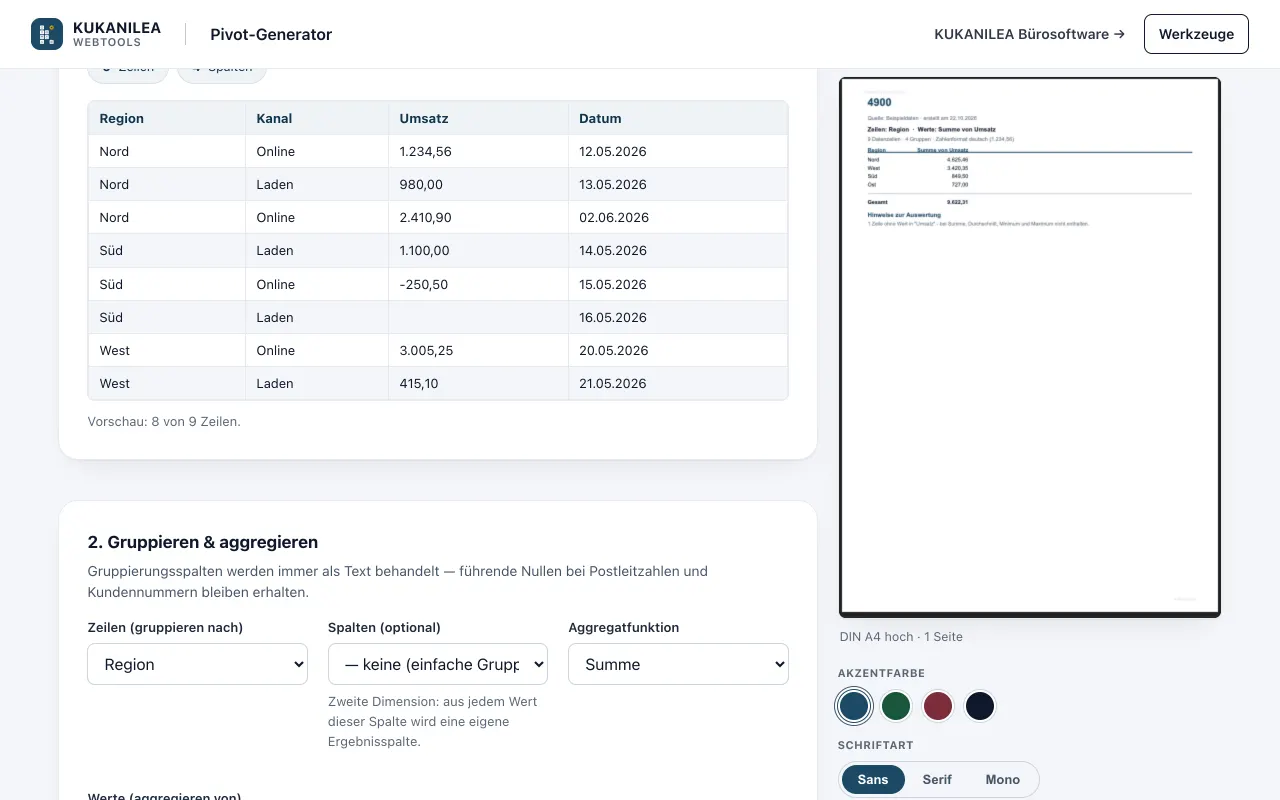Choose the green accent color swatch
The image size is (1280, 800).
(896, 706)
